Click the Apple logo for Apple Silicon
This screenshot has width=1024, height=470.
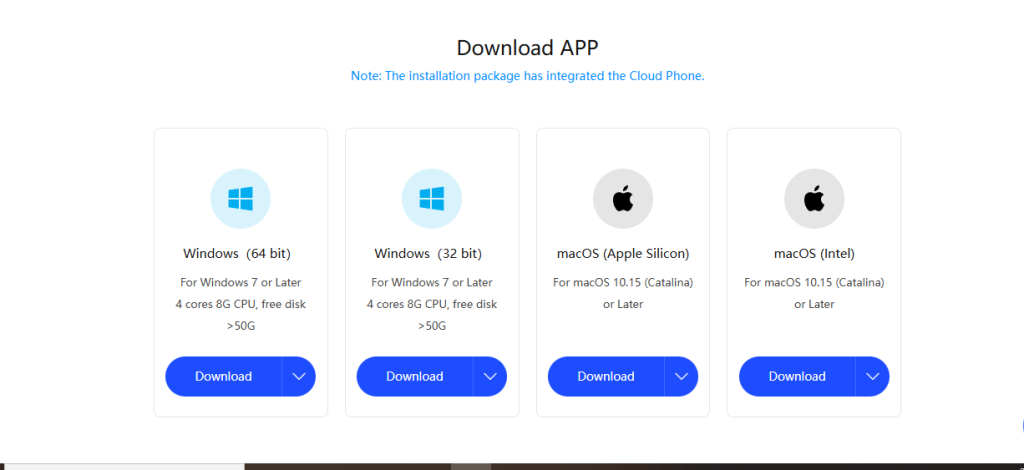pos(623,198)
